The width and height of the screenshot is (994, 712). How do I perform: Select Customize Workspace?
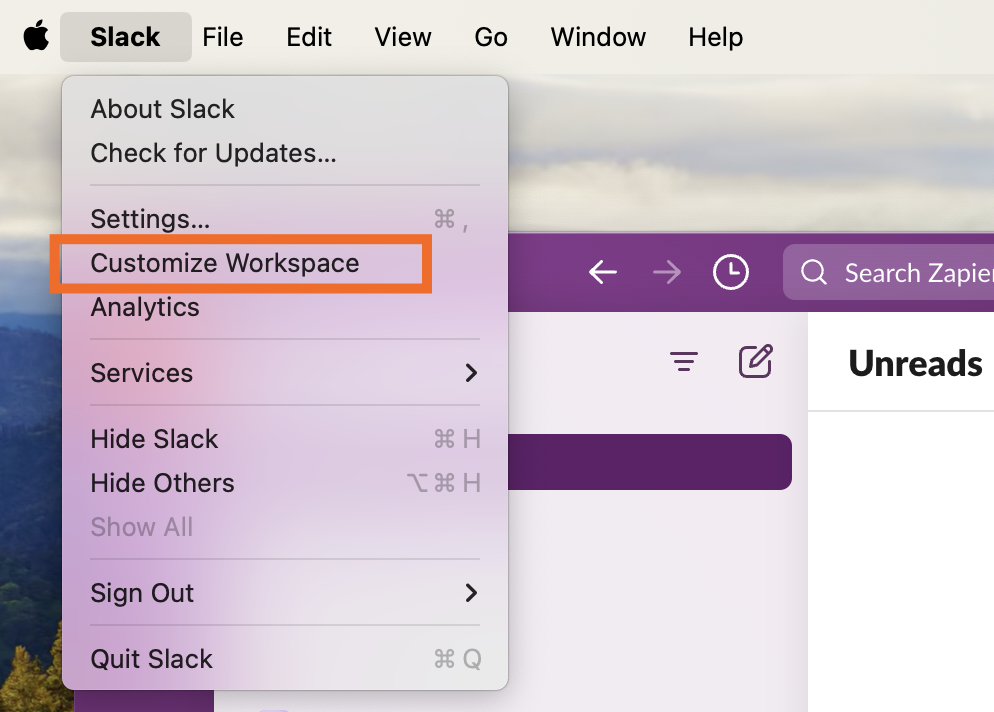pos(285,263)
